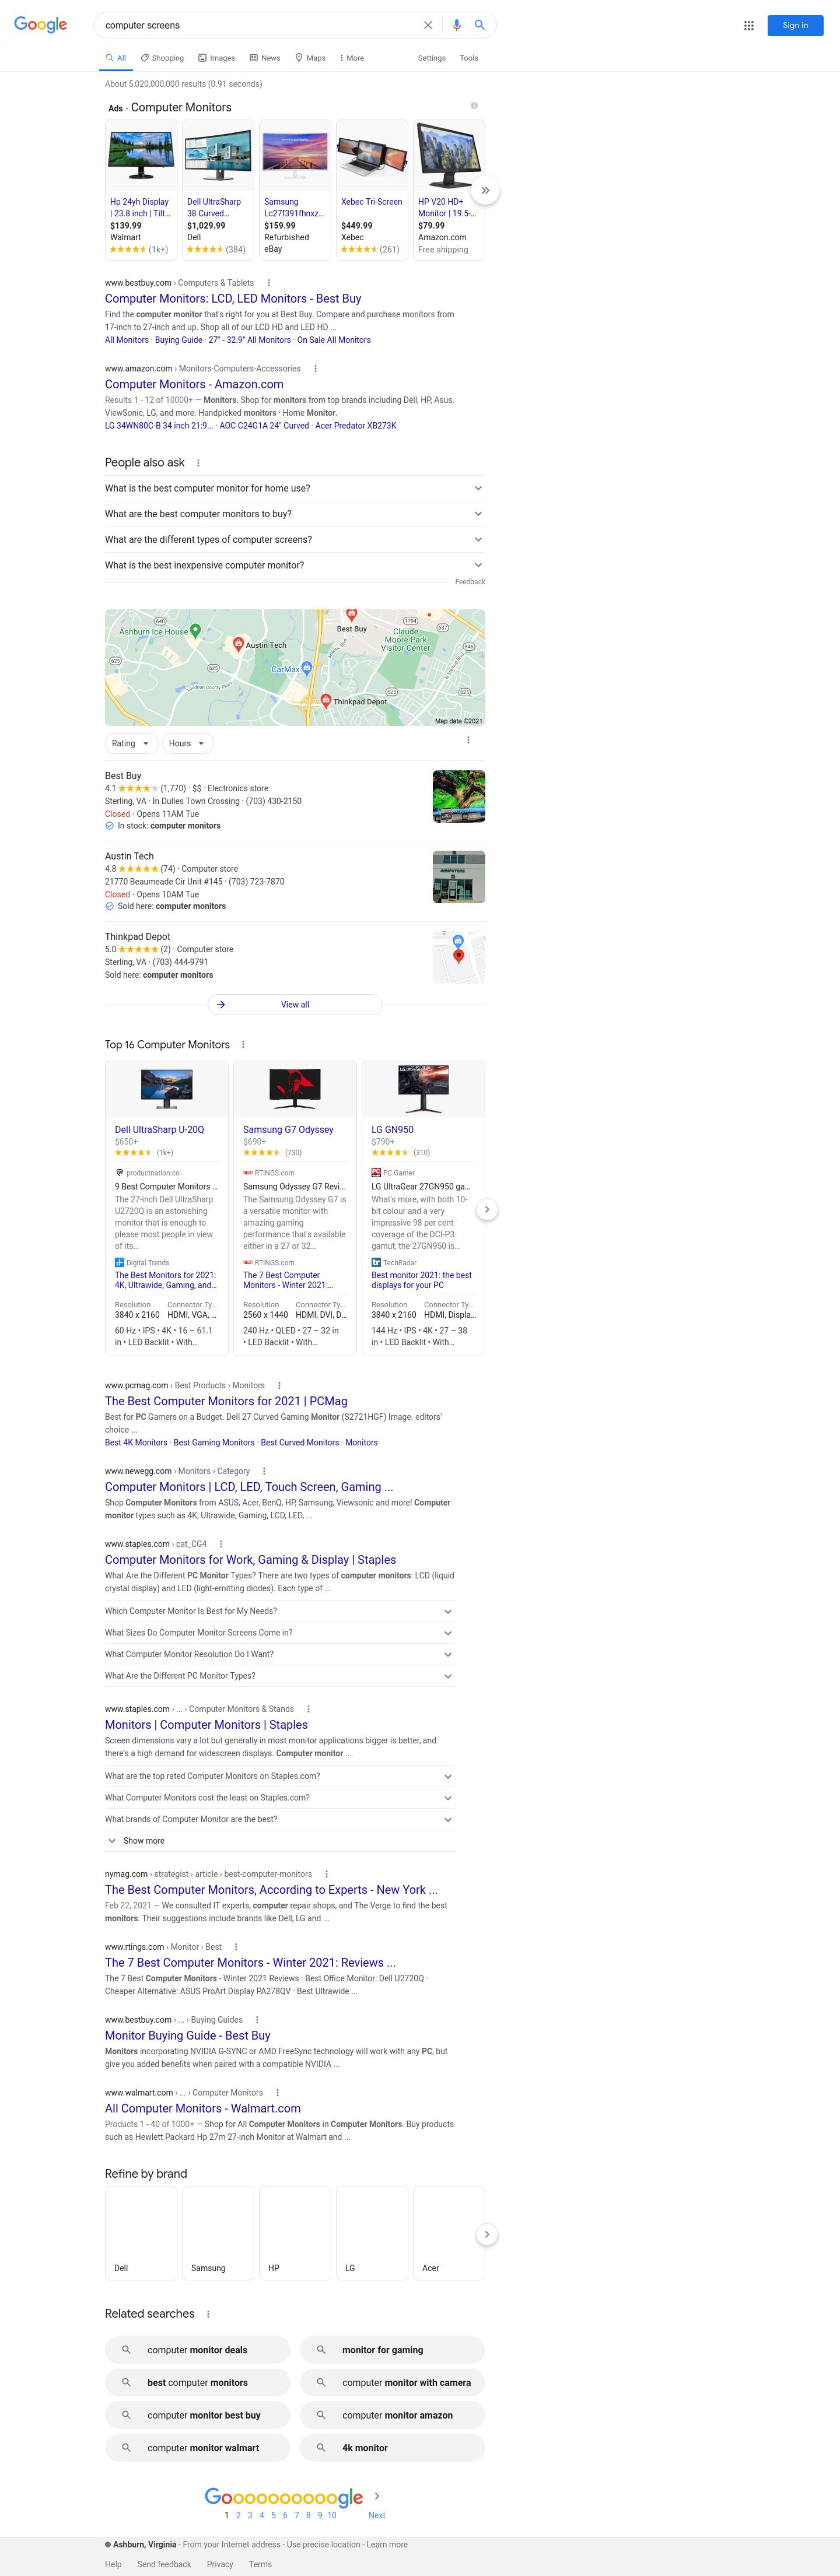Open the Best Buy store photo
The height and width of the screenshot is (2576, 840).
click(x=459, y=796)
